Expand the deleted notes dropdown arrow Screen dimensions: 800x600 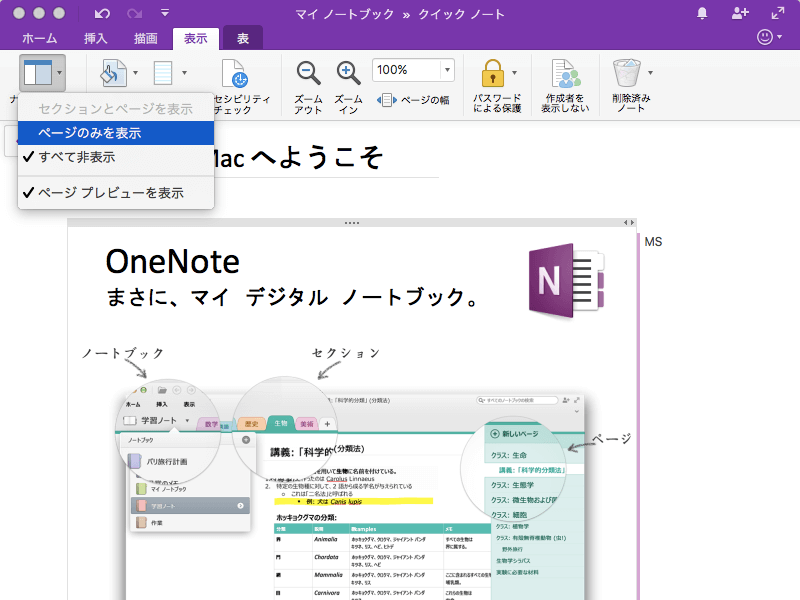click(651, 73)
